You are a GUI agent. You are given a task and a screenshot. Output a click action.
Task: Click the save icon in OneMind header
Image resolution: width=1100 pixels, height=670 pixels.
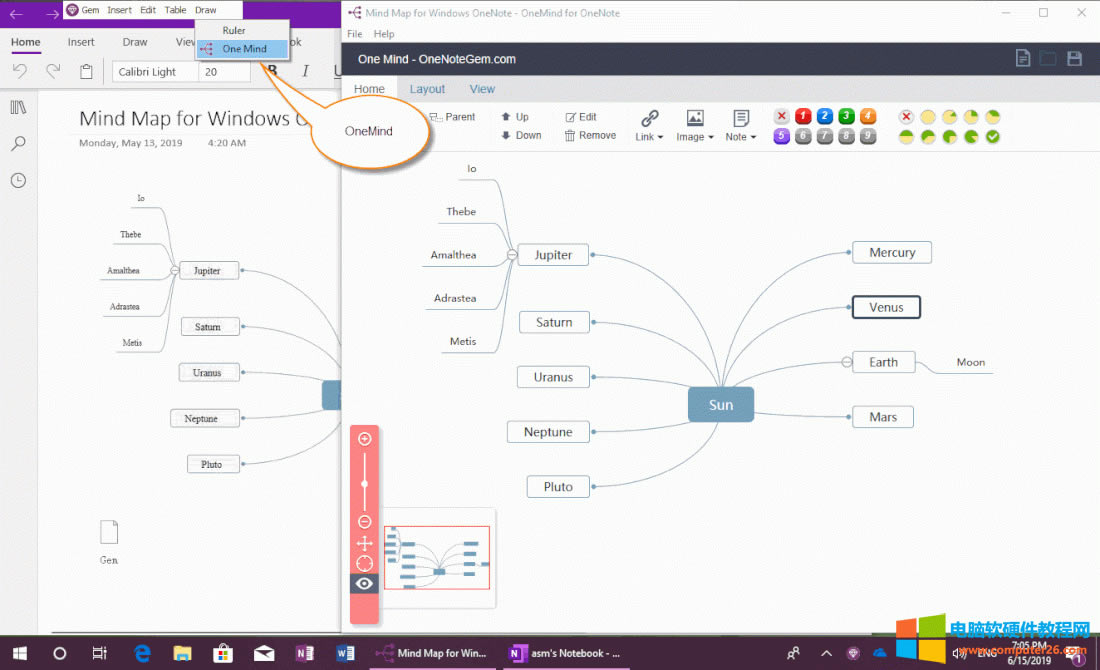(x=1075, y=59)
